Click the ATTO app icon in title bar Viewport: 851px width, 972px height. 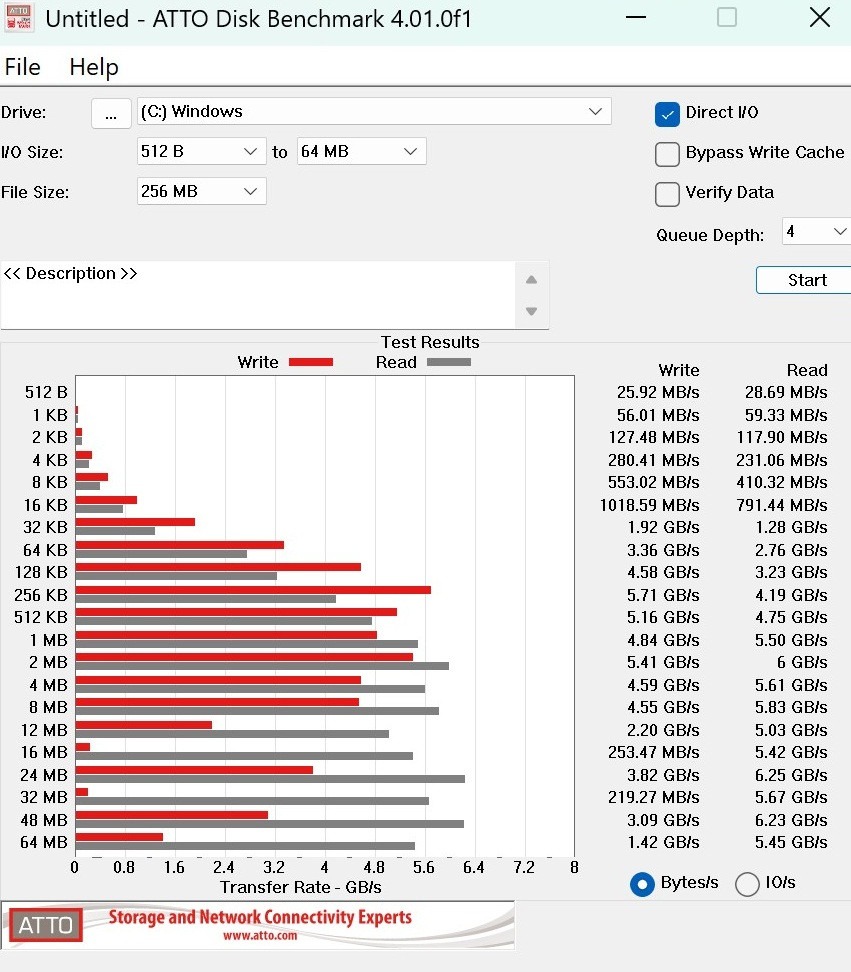(x=19, y=18)
